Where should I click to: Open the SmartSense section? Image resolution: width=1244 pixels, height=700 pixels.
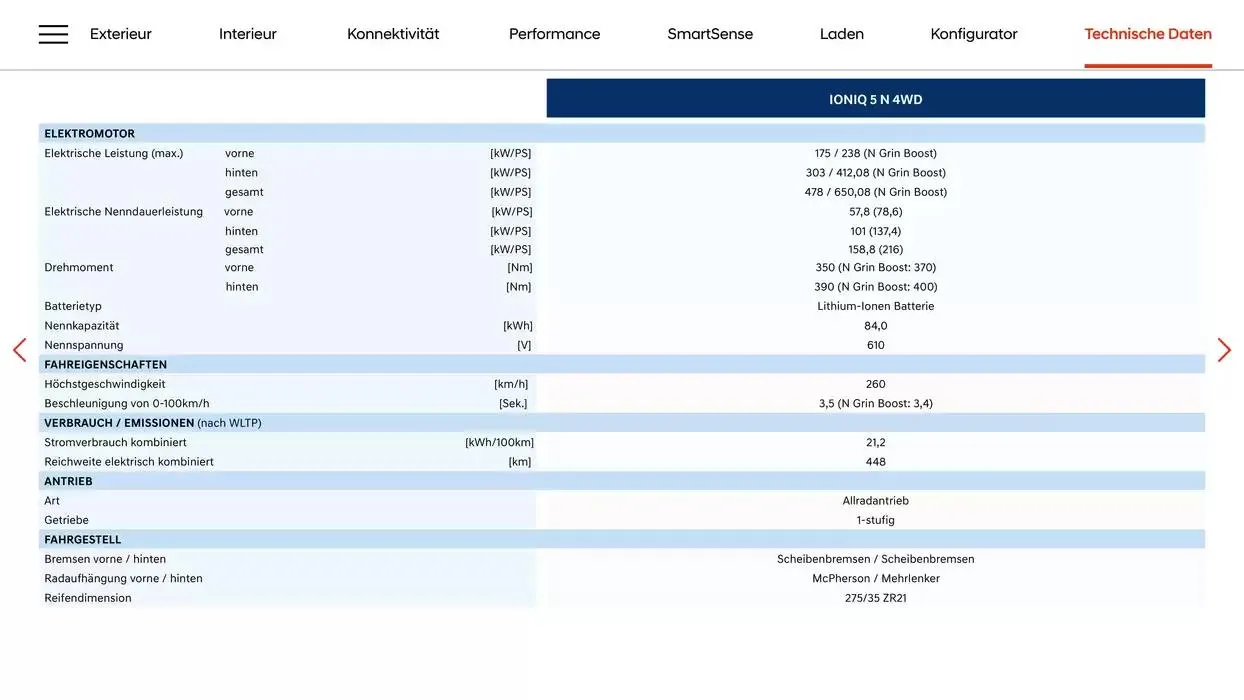pyautogui.click(x=711, y=32)
